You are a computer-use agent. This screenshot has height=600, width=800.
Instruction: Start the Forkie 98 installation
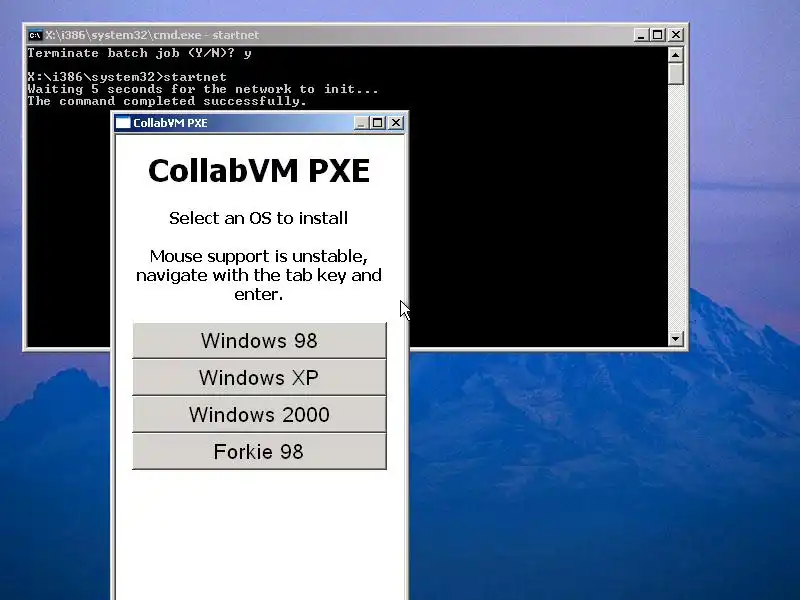[259, 452]
